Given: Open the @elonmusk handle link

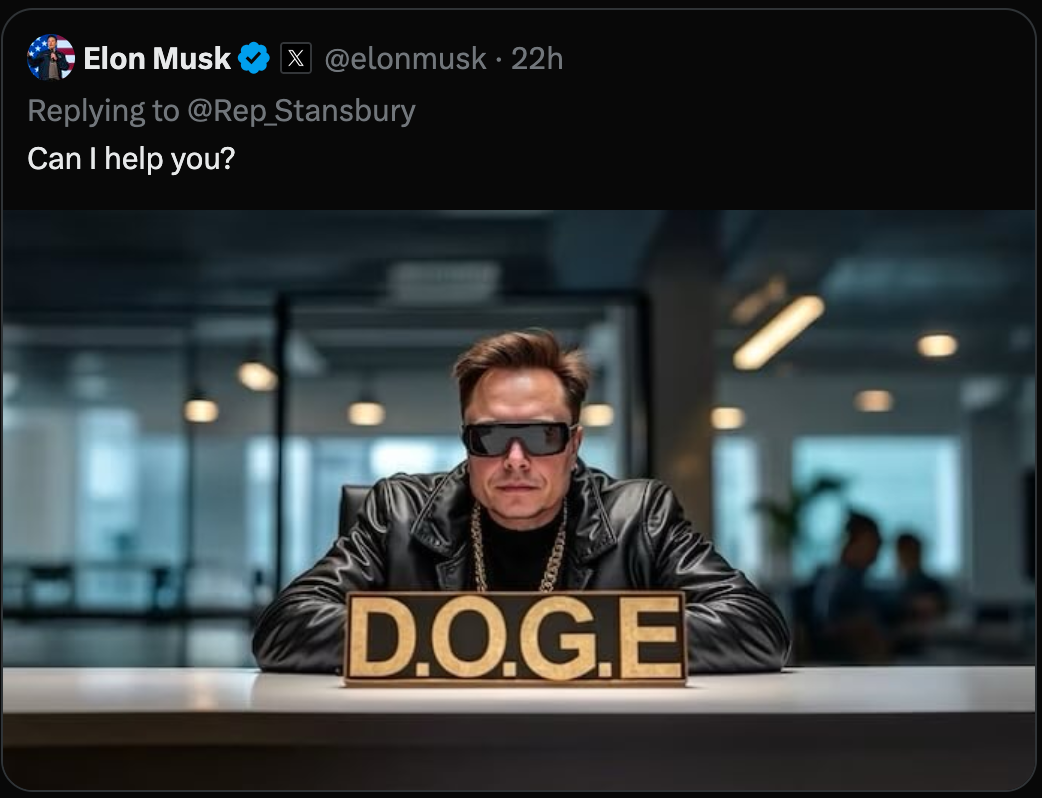Looking at the screenshot, I should click(x=405, y=59).
